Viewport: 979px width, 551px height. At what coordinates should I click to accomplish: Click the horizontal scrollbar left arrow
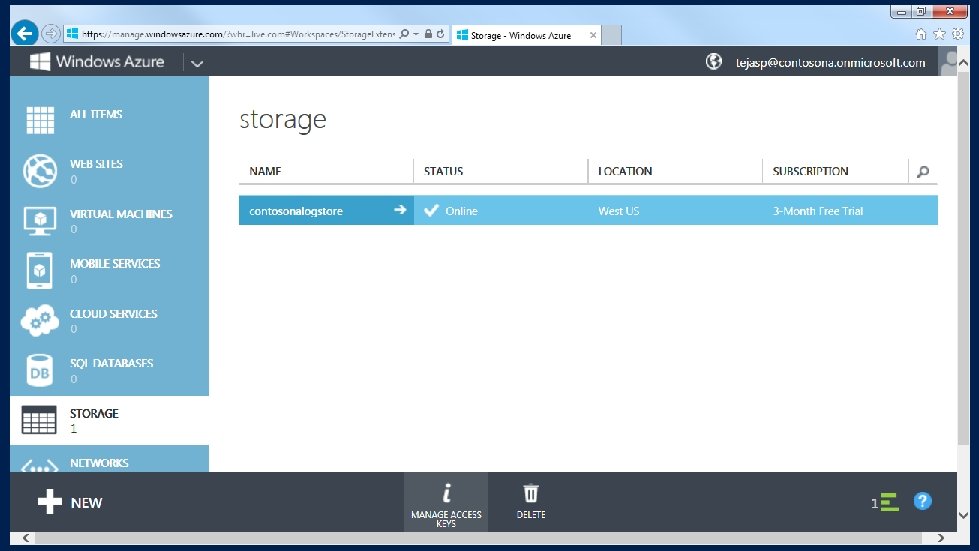click(26, 538)
